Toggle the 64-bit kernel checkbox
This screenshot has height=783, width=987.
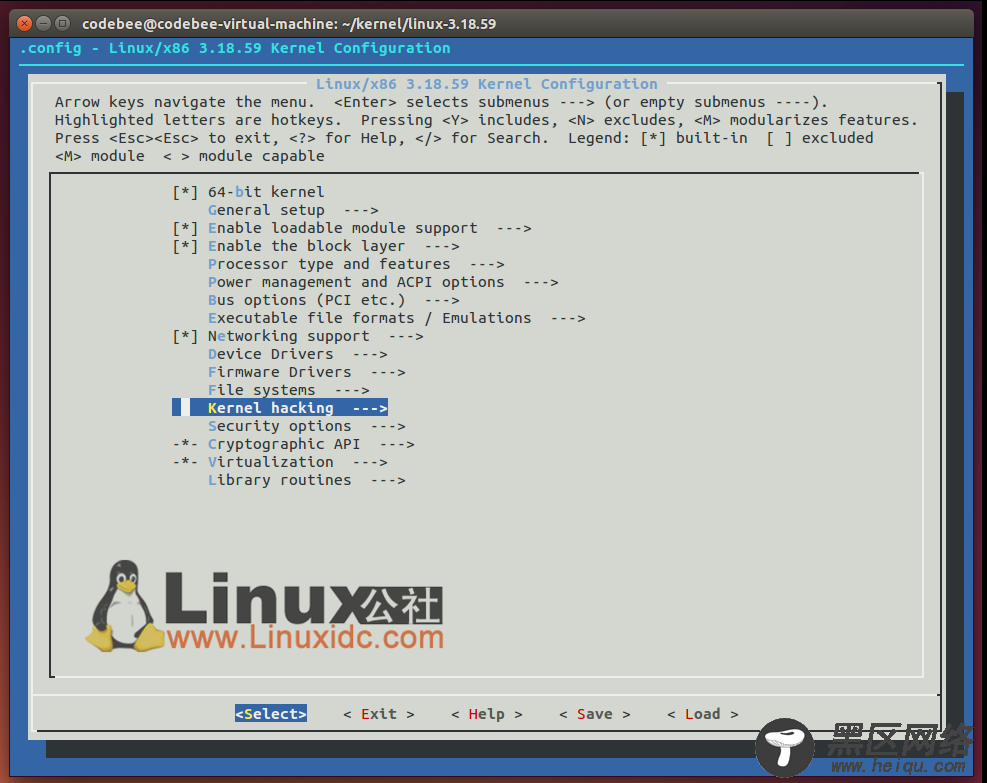pyautogui.click(x=185, y=192)
